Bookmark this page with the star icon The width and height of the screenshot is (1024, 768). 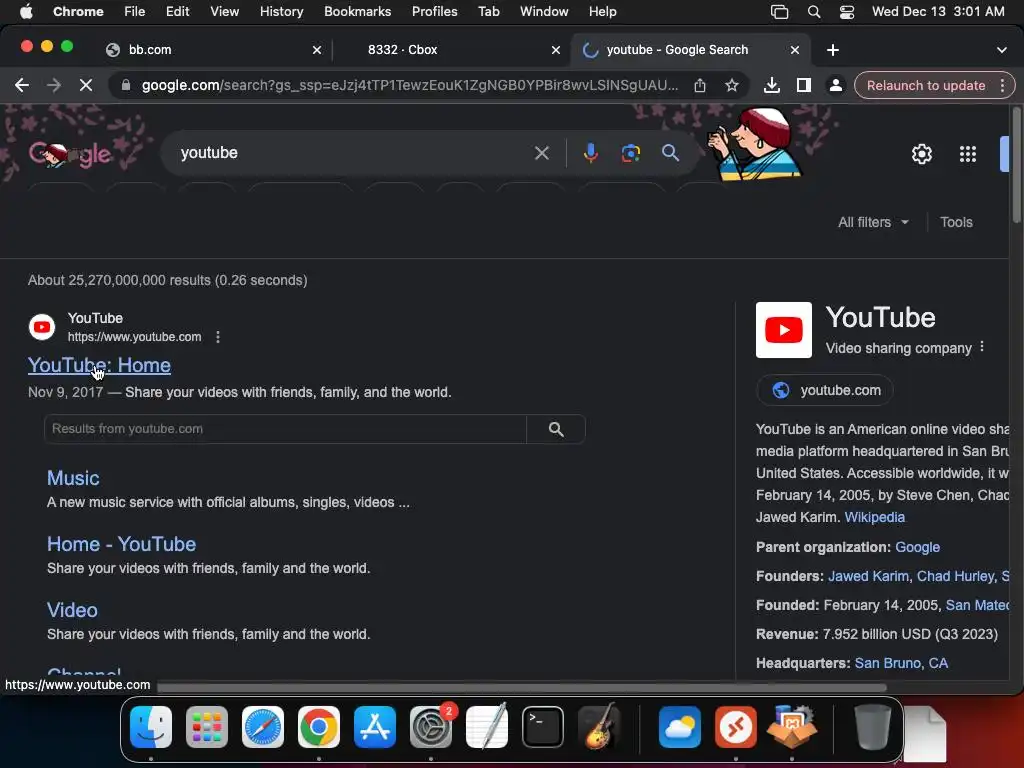click(x=731, y=86)
